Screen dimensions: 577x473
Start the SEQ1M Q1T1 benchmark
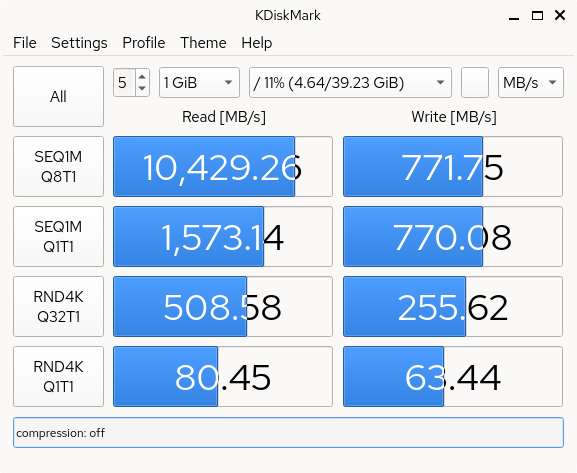(x=59, y=236)
